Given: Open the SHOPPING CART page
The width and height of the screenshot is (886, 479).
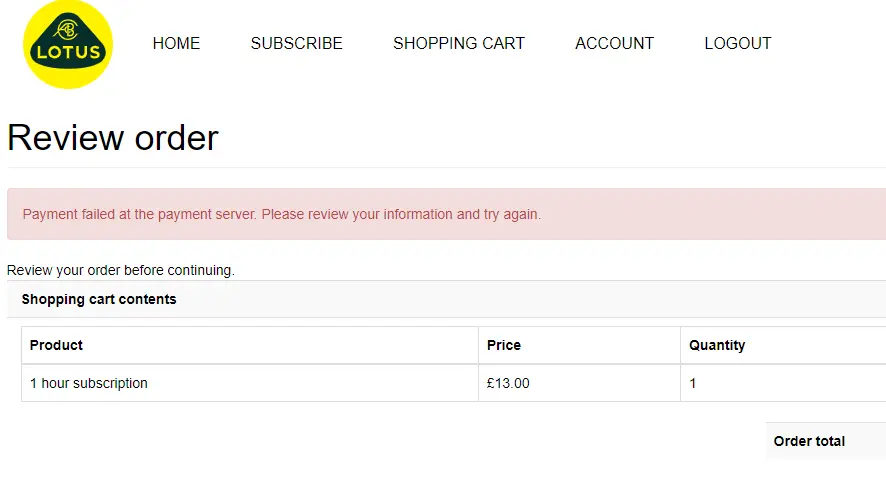Looking at the screenshot, I should tap(458, 43).
